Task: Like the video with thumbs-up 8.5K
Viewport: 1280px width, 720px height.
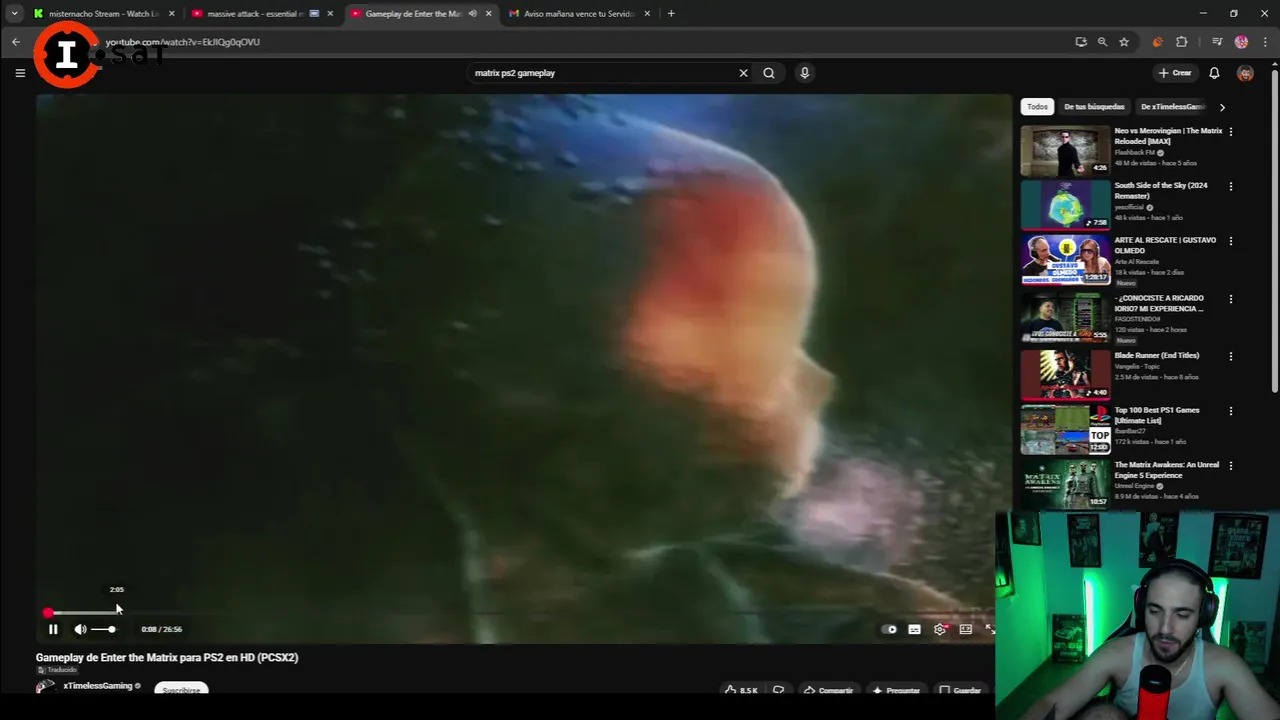Action: (741, 690)
